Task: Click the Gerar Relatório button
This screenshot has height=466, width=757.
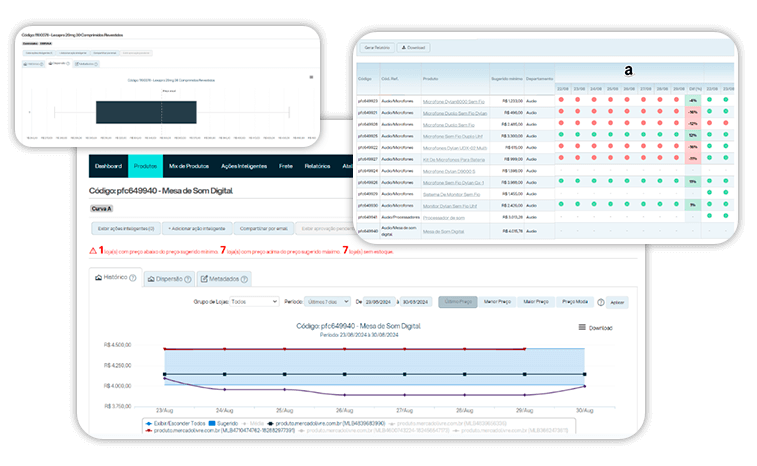Action: [x=376, y=47]
